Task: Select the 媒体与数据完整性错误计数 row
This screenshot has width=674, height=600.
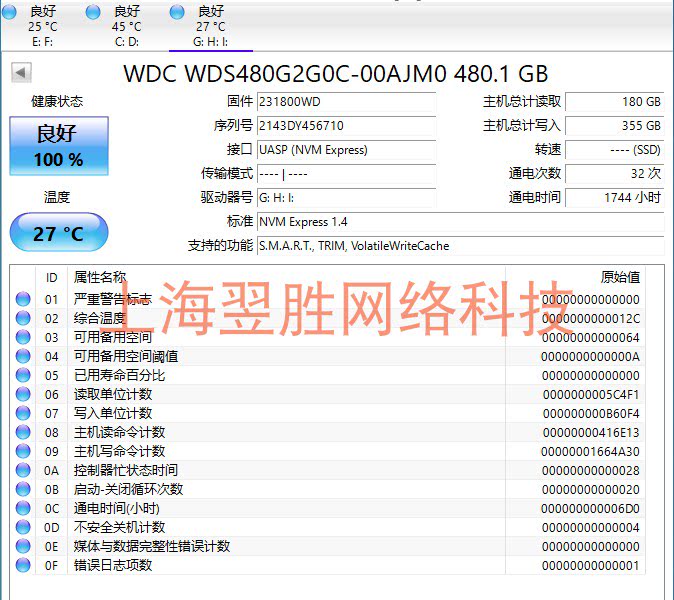Action: pos(328,546)
